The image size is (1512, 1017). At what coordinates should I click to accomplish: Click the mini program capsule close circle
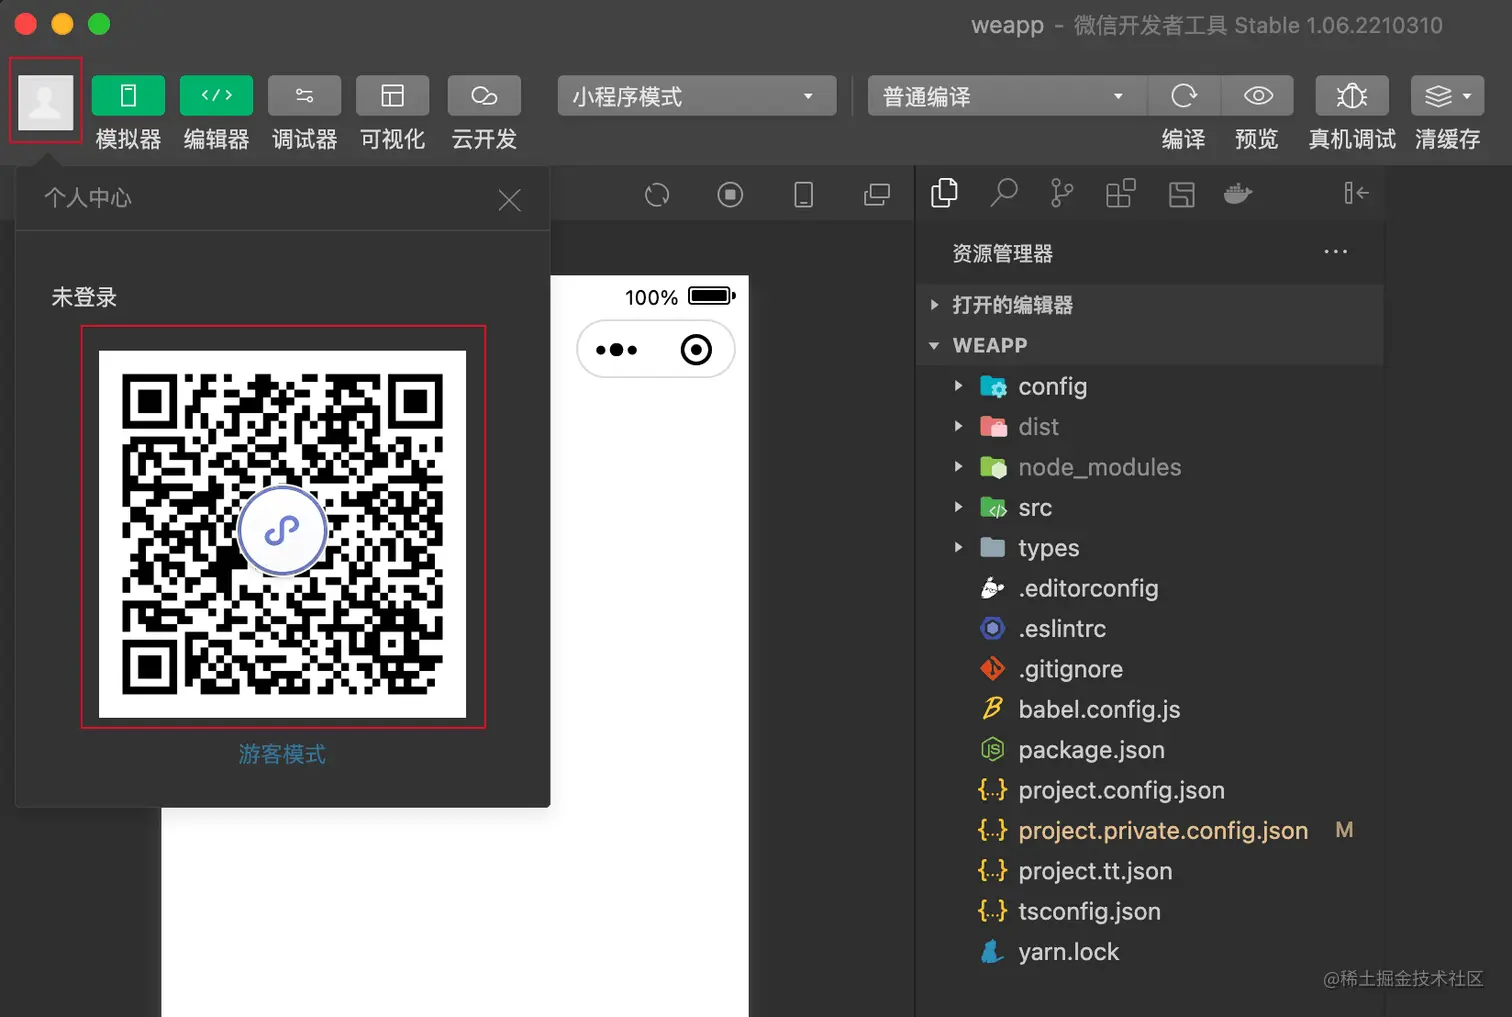coord(696,349)
